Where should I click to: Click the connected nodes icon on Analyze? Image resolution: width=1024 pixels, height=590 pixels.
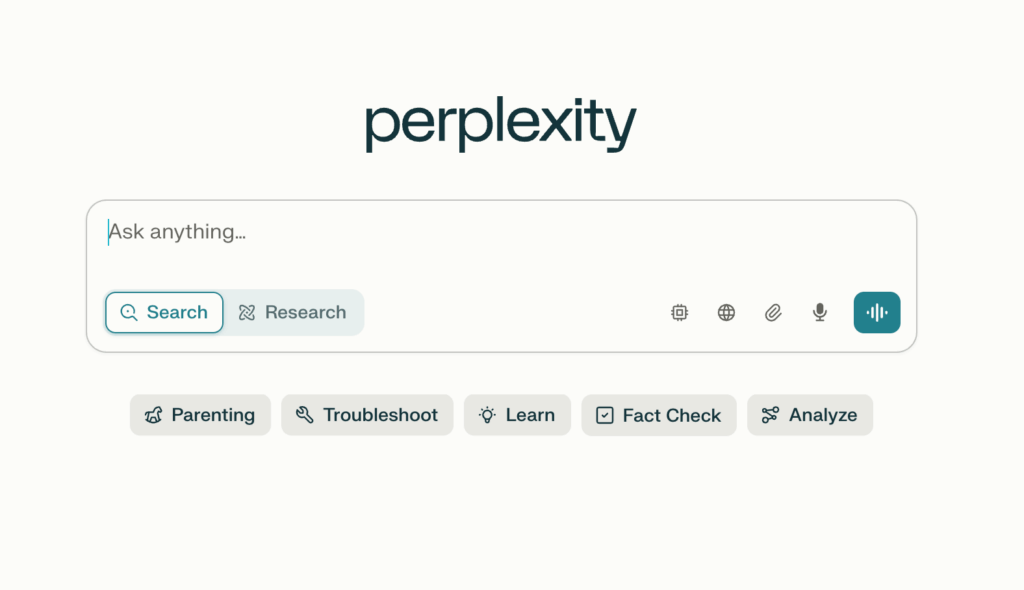(x=770, y=415)
